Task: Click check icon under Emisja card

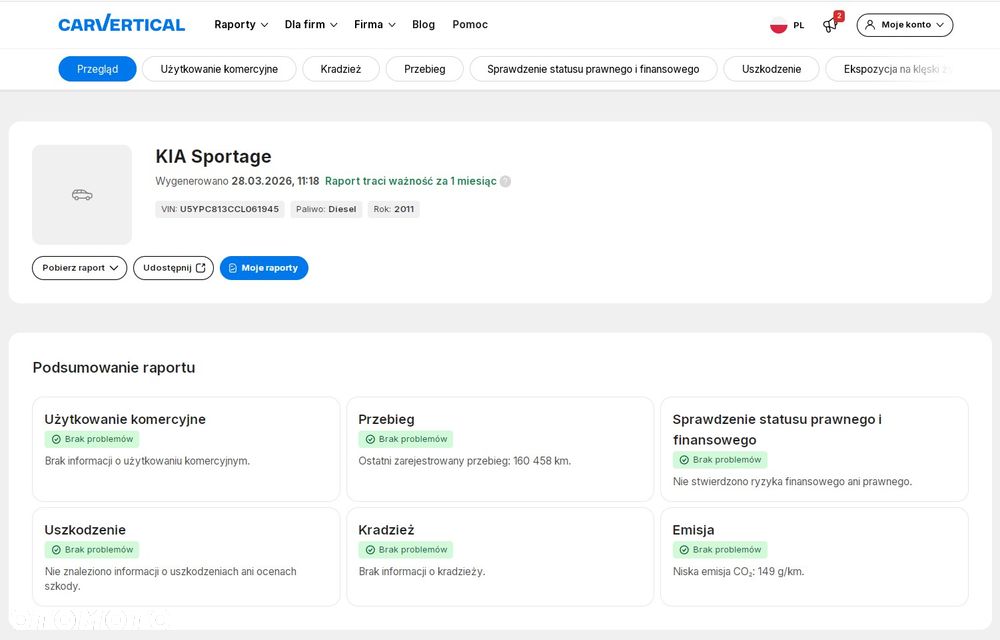Action: point(684,549)
